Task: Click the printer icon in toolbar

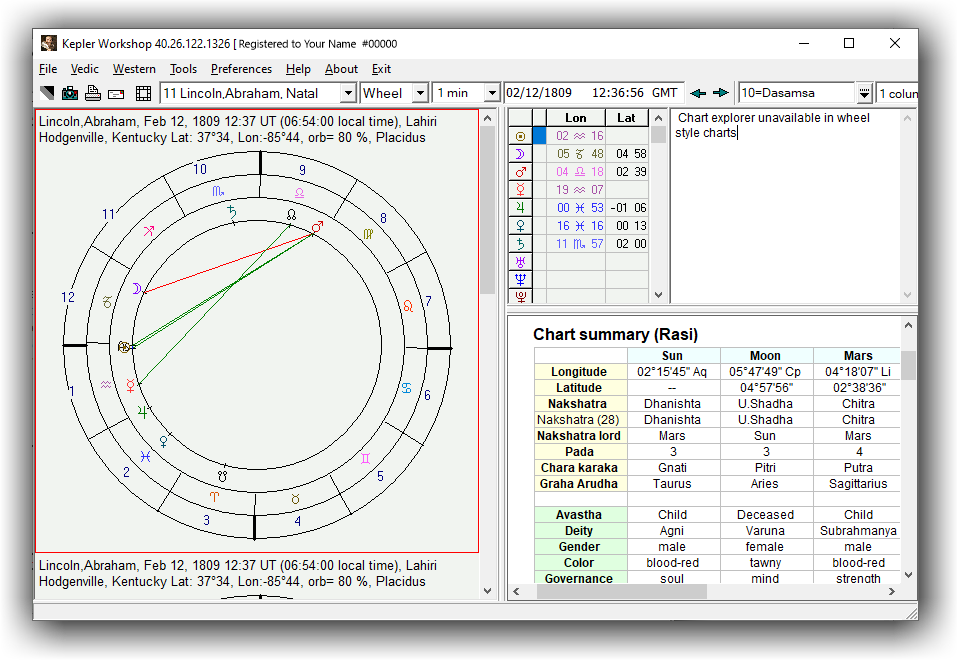Action: point(93,93)
